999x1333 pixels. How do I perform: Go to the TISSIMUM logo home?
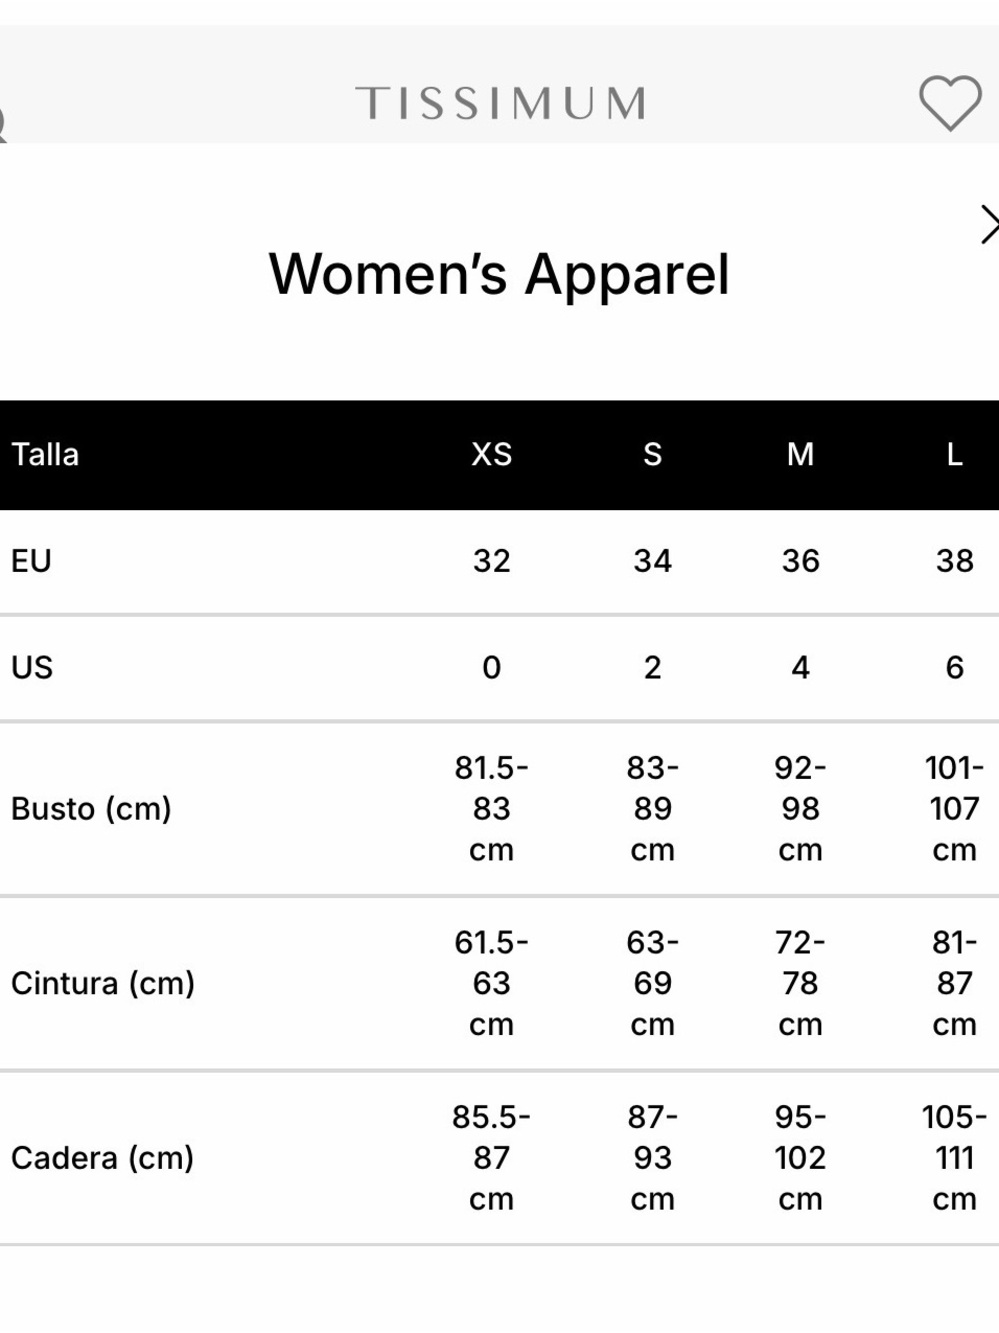pyautogui.click(x=500, y=103)
